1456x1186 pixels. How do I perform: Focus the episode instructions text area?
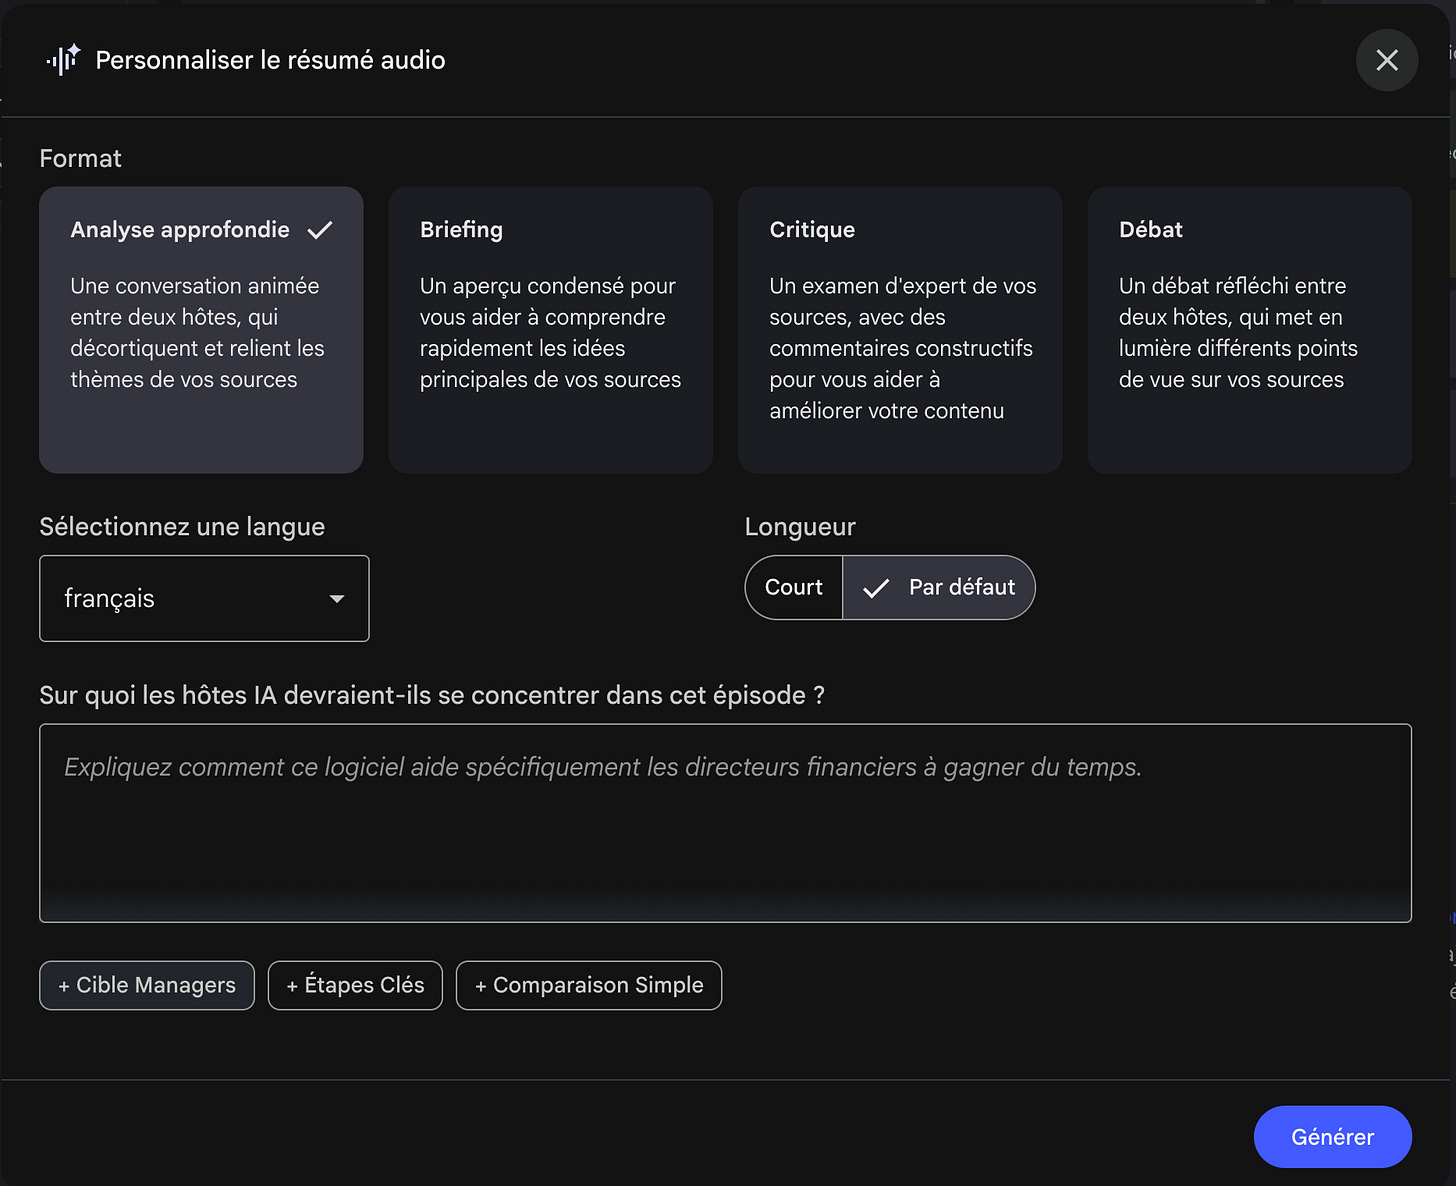click(725, 823)
